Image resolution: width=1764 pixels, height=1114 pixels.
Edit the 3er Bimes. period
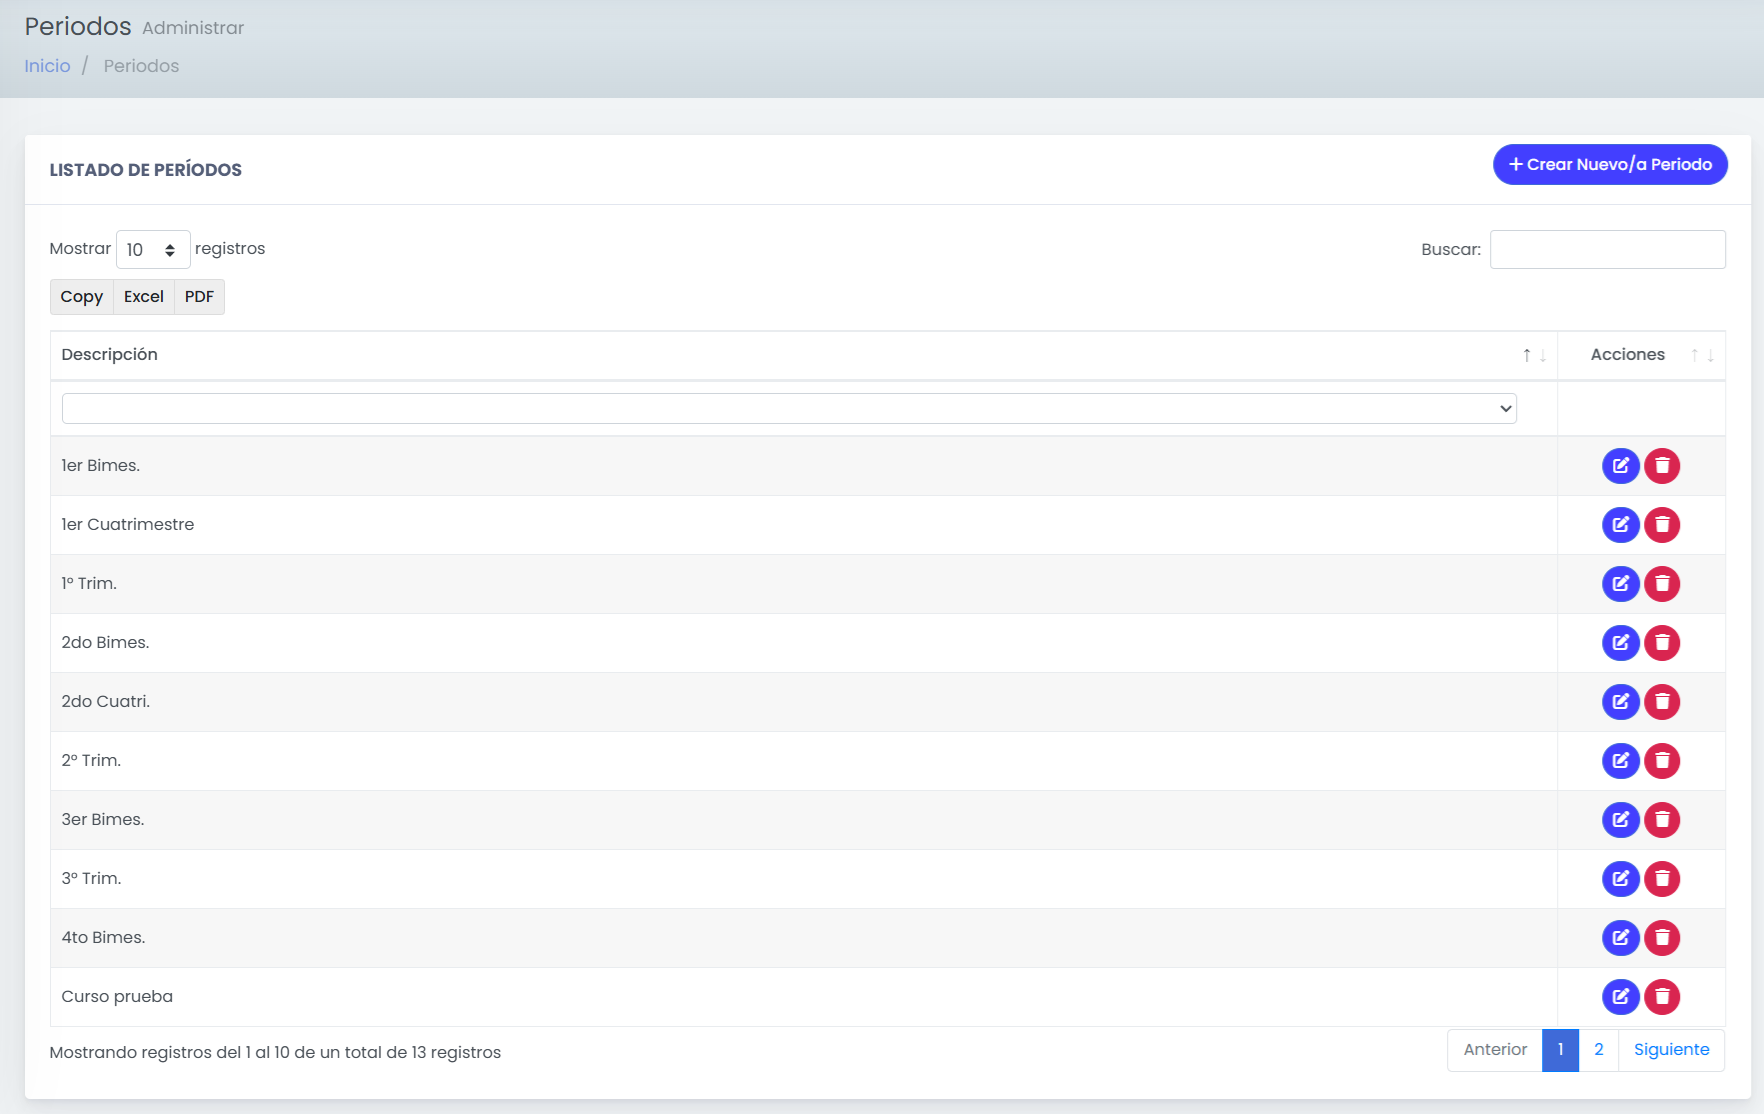pos(1620,820)
